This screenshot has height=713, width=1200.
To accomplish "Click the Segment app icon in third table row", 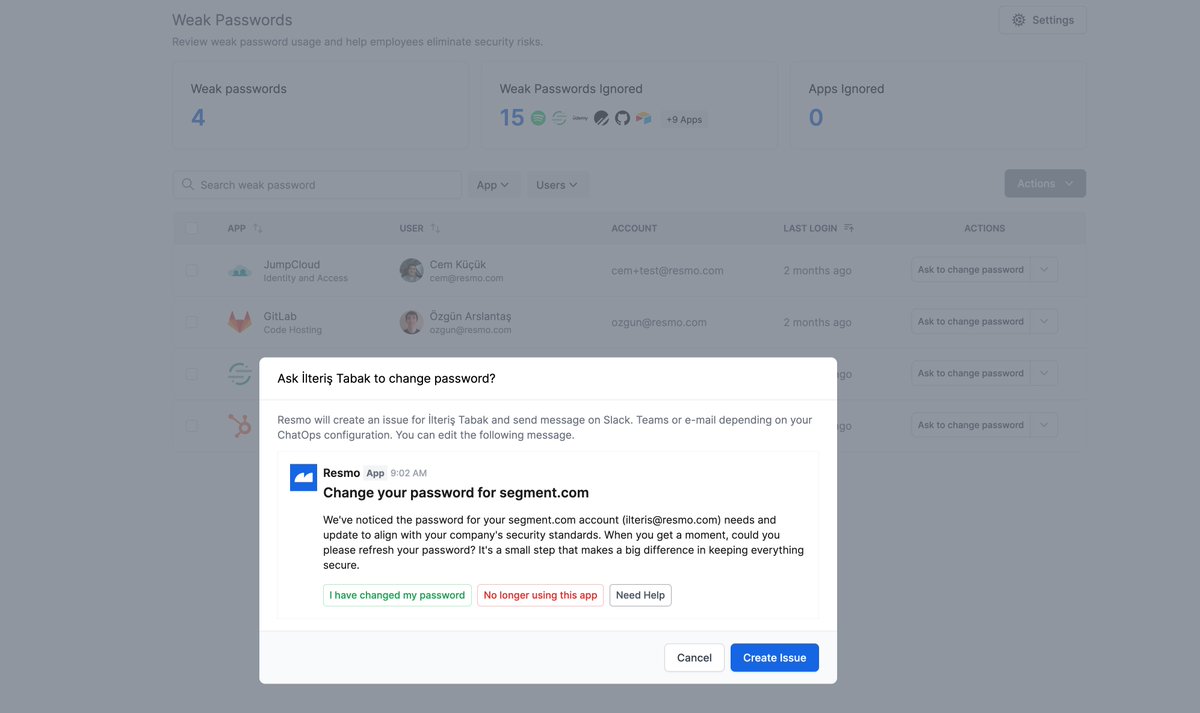I will click(x=240, y=374).
